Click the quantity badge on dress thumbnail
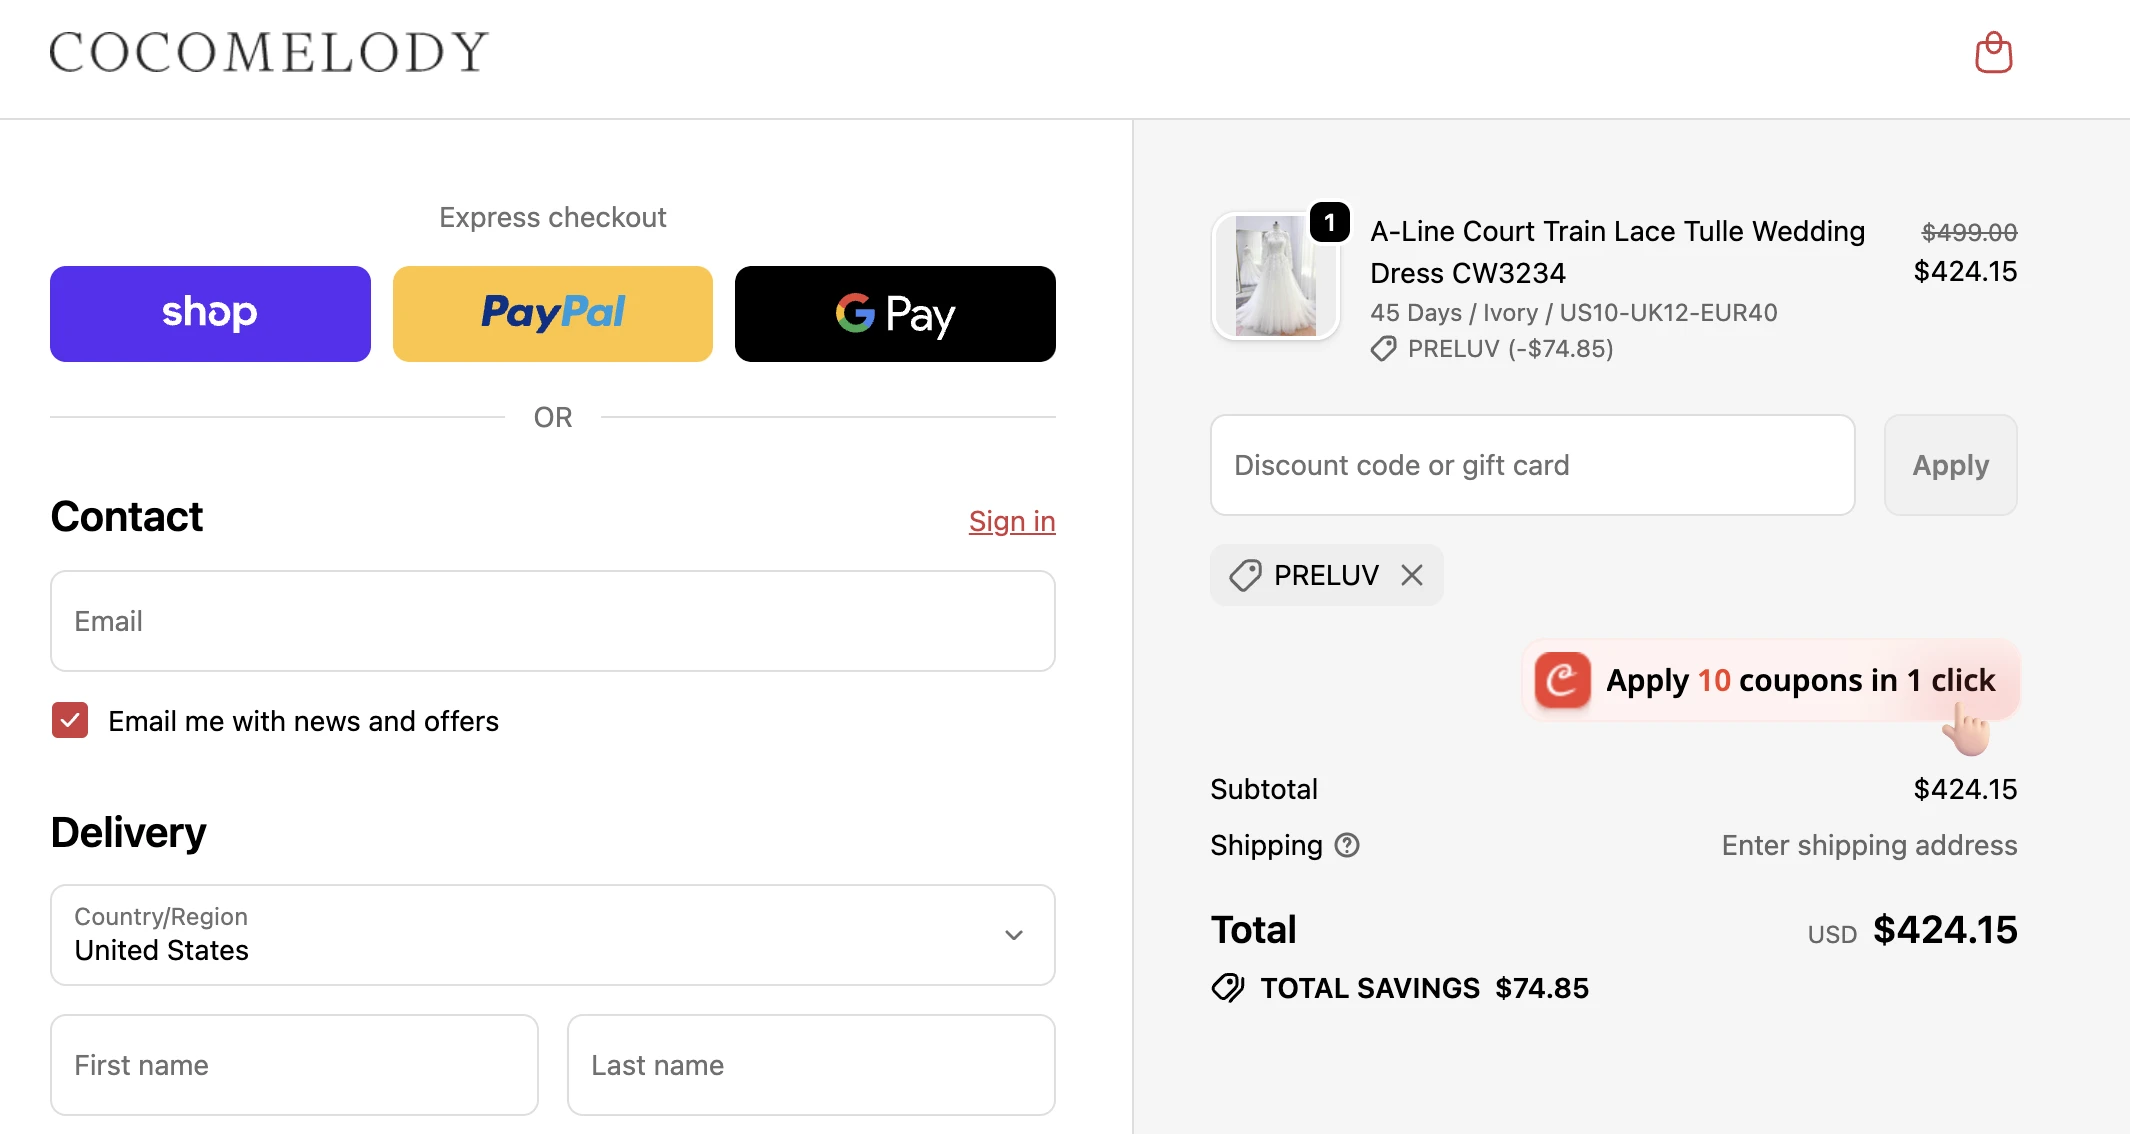The width and height of the screenshot is (2130, 1134). click(1330, 222)
